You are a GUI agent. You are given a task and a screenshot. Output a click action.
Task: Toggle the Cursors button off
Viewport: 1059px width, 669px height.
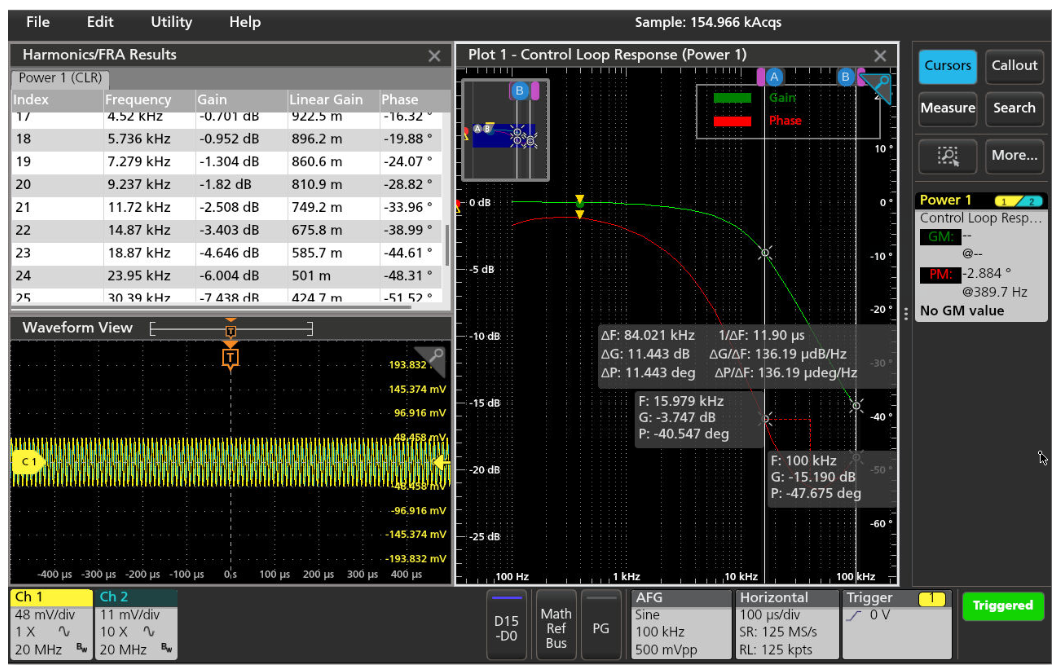pyautogui.click(x=947, y=66)
